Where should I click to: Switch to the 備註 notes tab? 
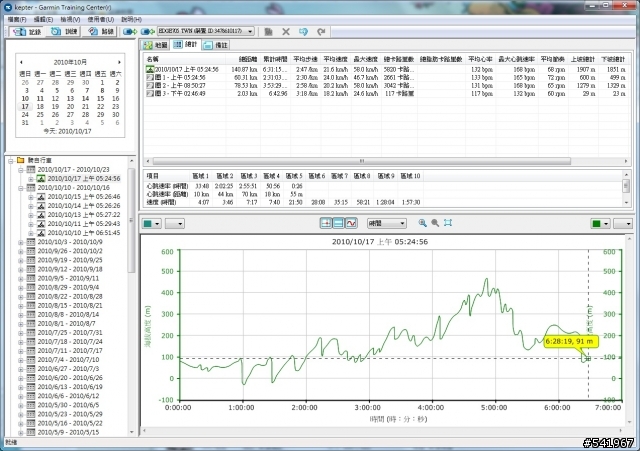pos(215,45)
